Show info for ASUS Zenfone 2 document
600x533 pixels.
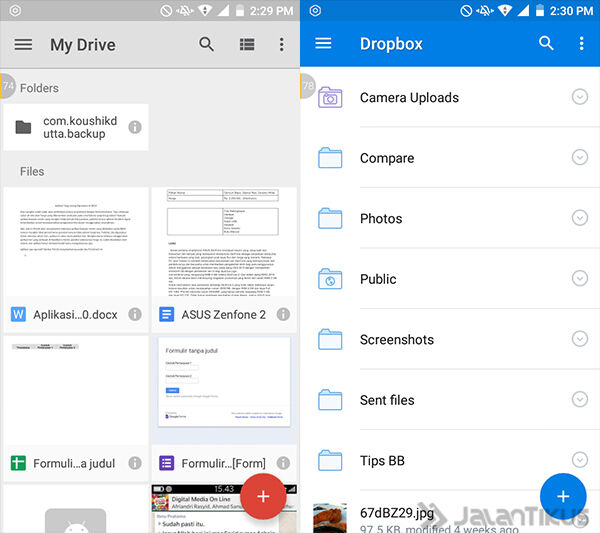(x=283, y=314)
